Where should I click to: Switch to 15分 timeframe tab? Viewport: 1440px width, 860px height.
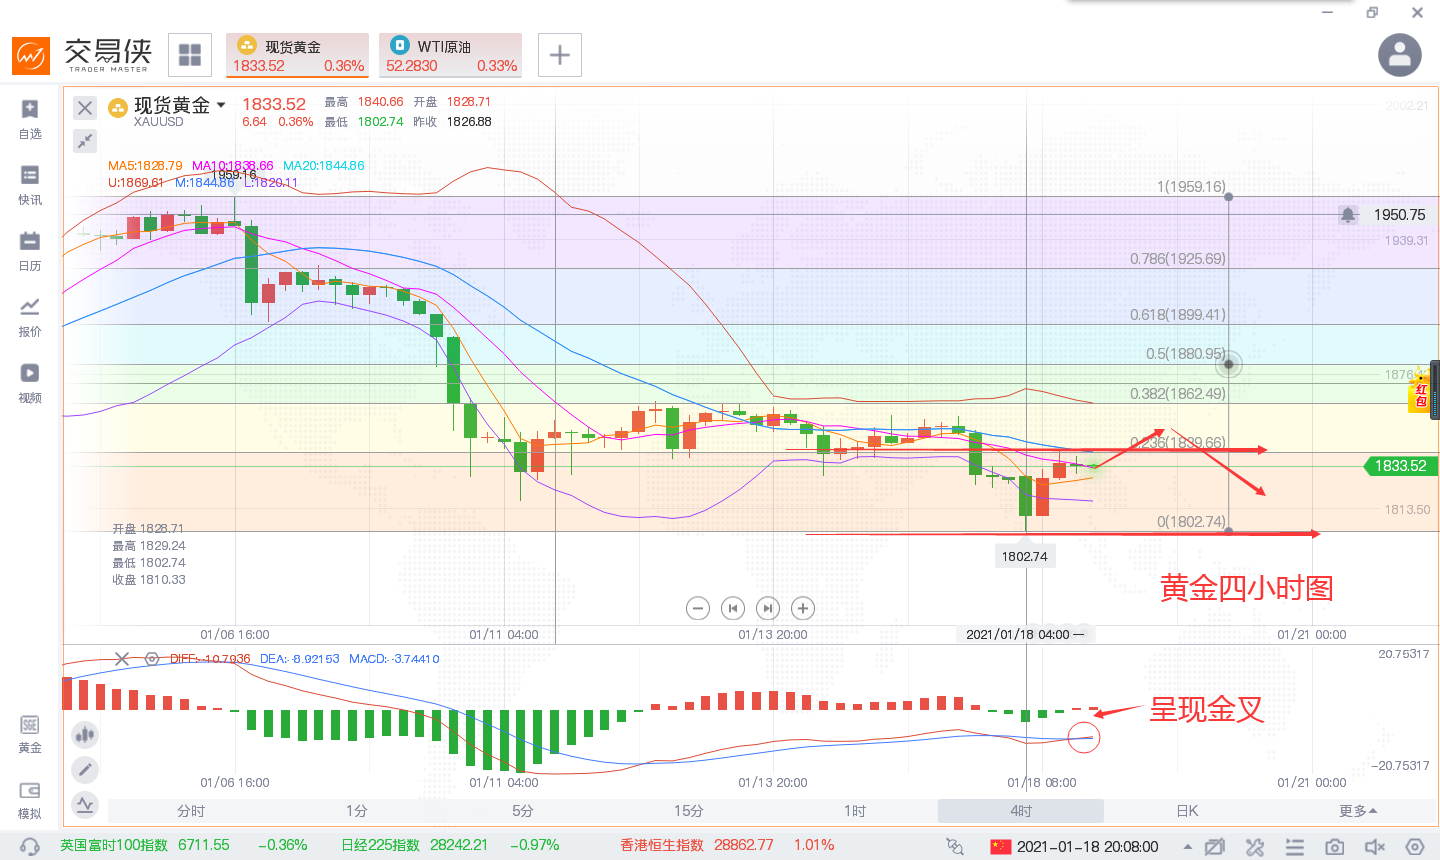click(x=689, y=811)
